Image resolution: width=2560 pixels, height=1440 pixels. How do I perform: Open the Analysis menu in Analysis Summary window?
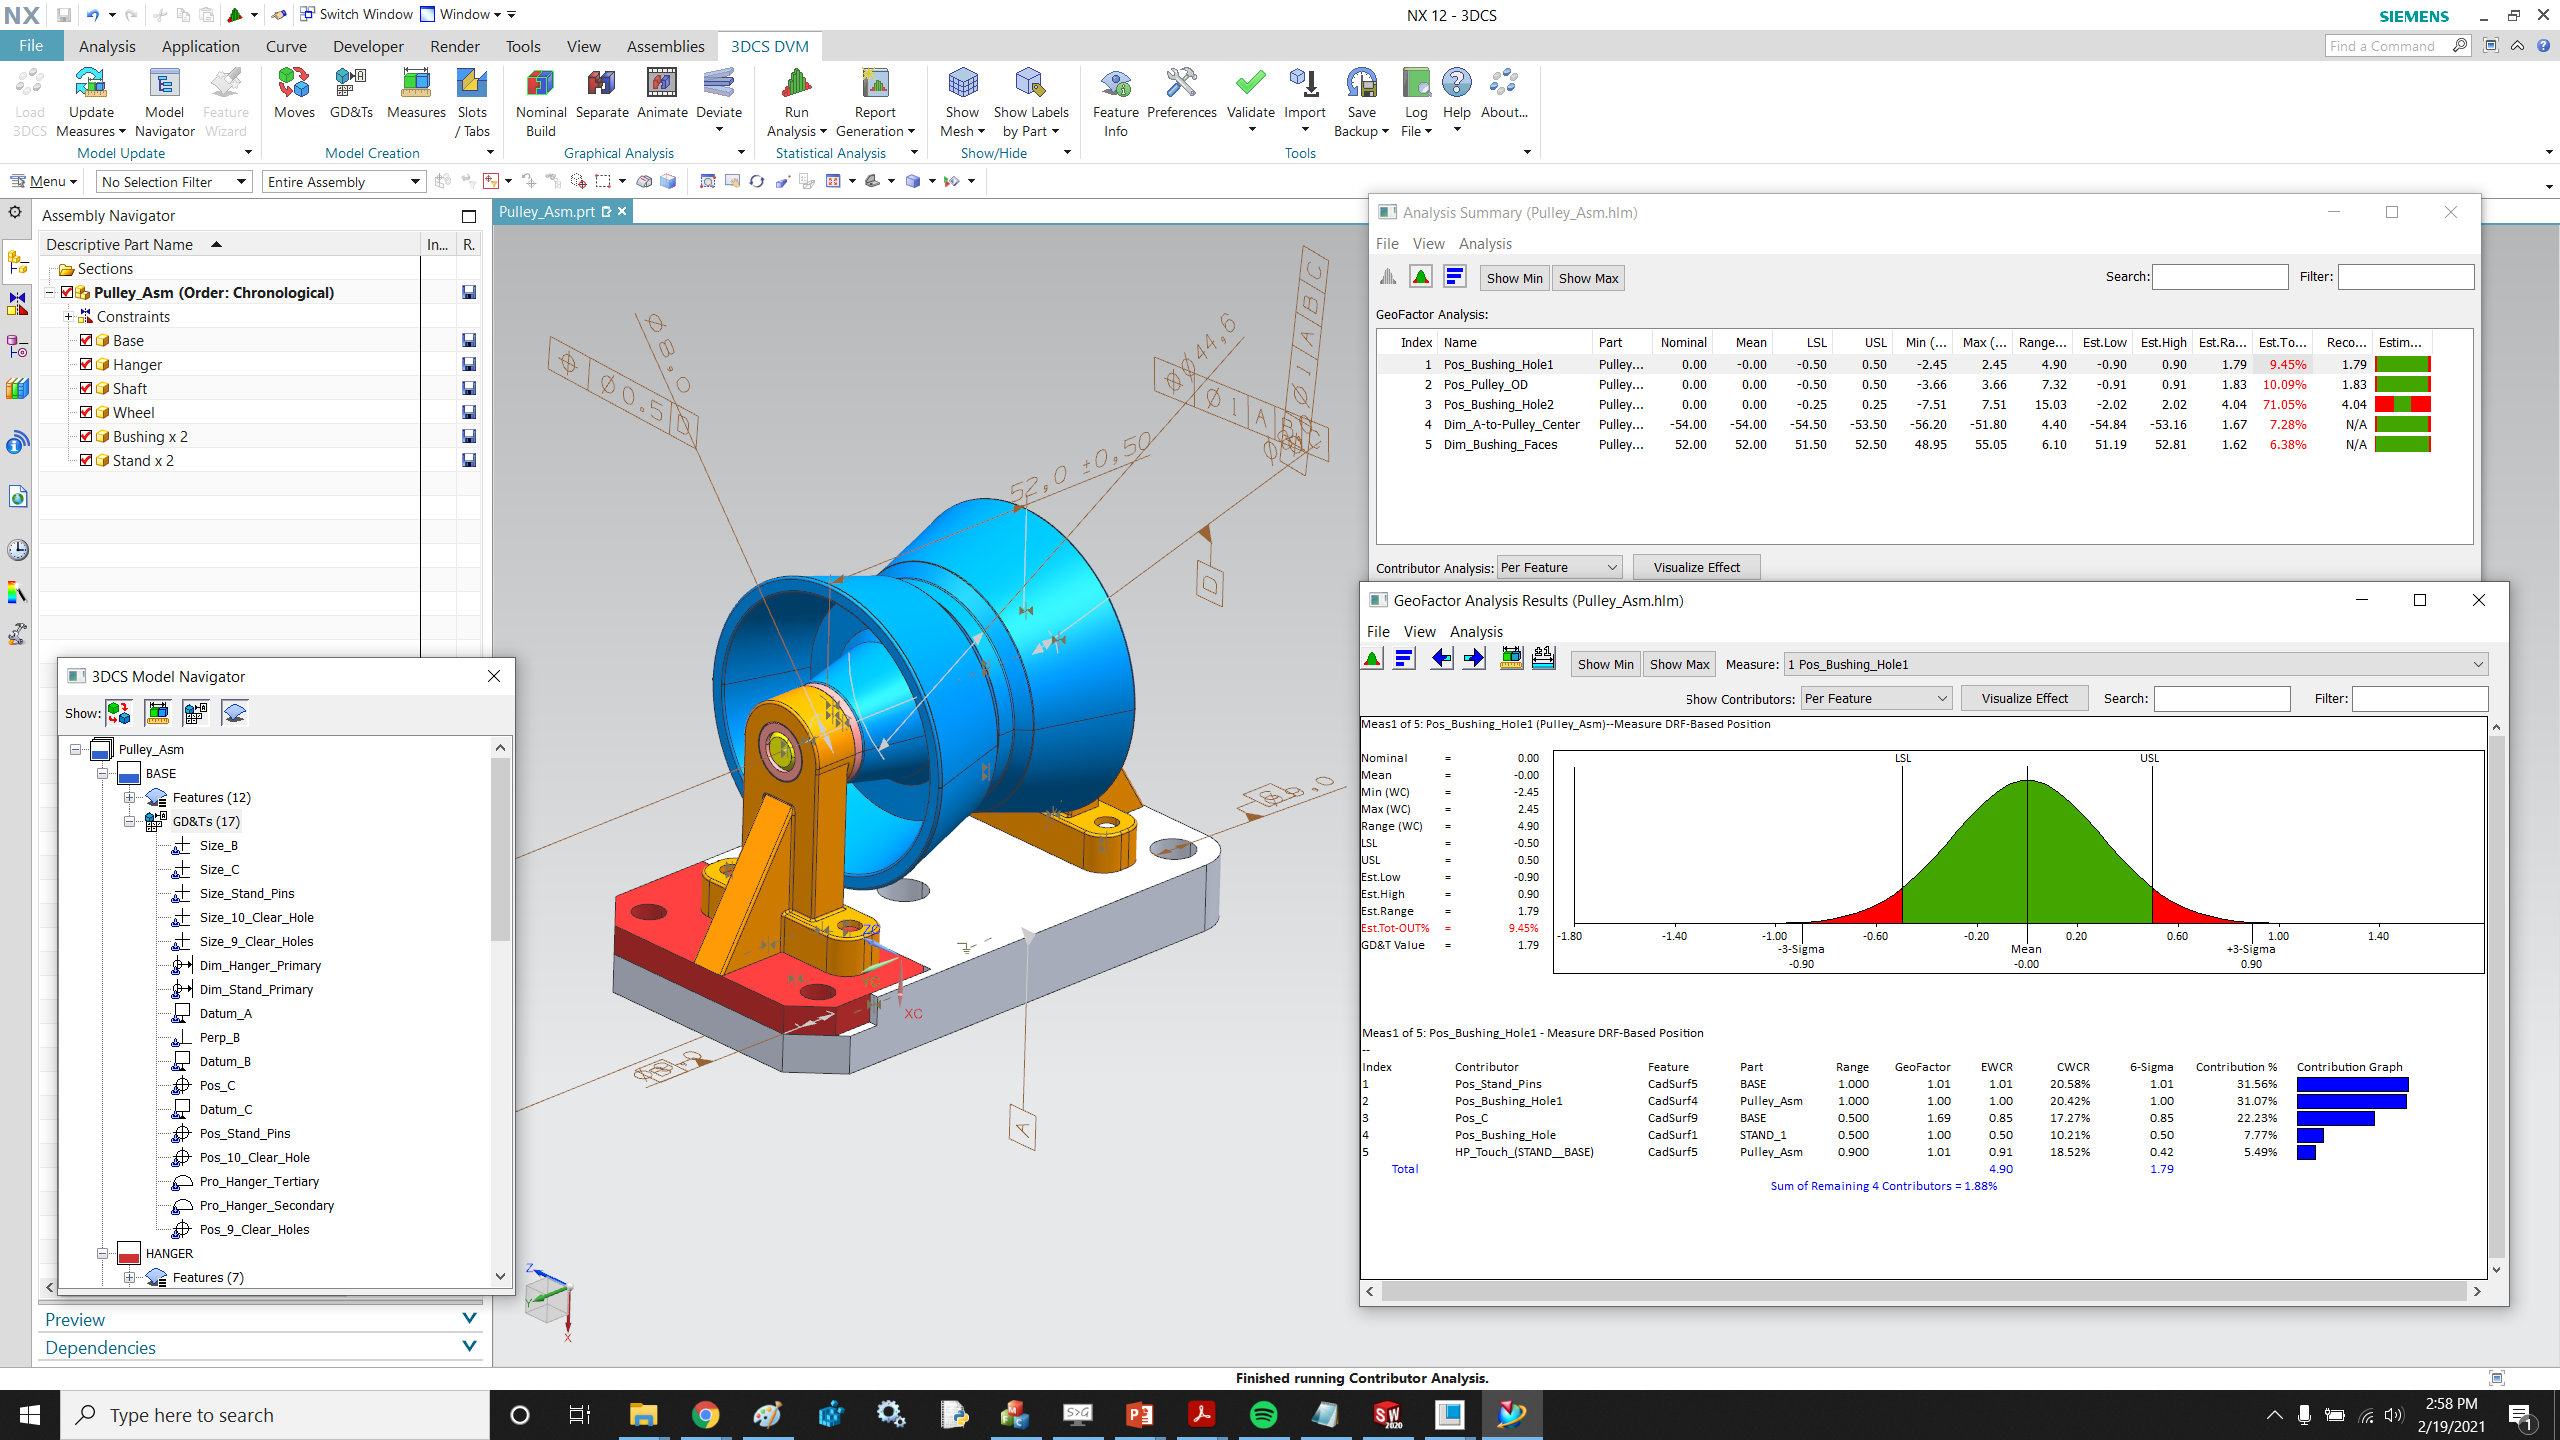click(x=1484, y=243)
